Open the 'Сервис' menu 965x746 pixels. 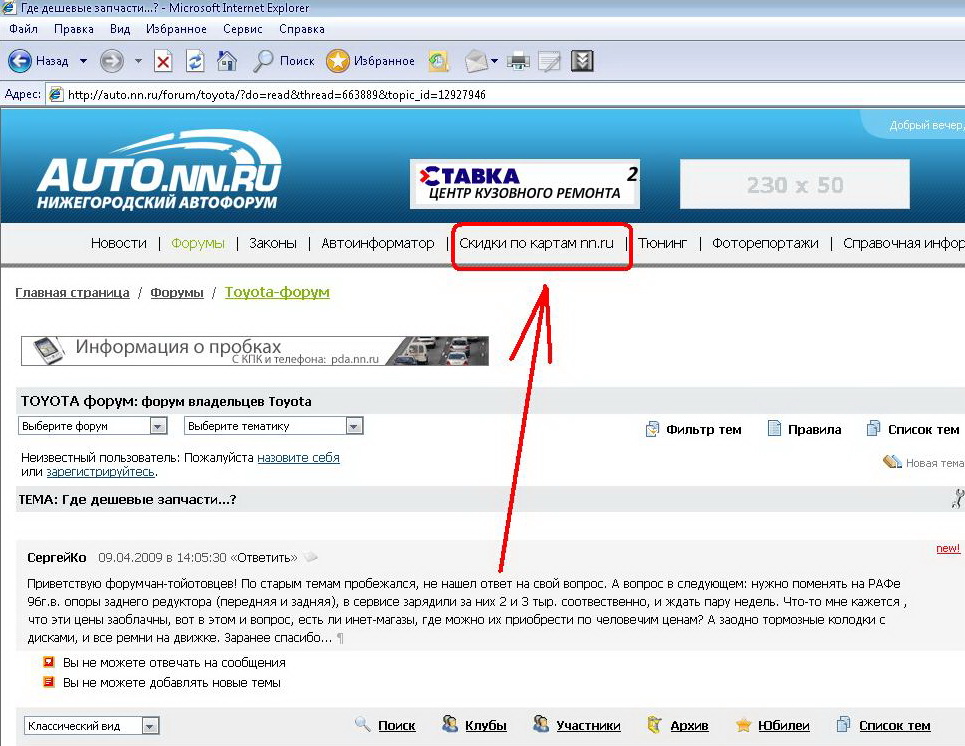pos(243,30)
